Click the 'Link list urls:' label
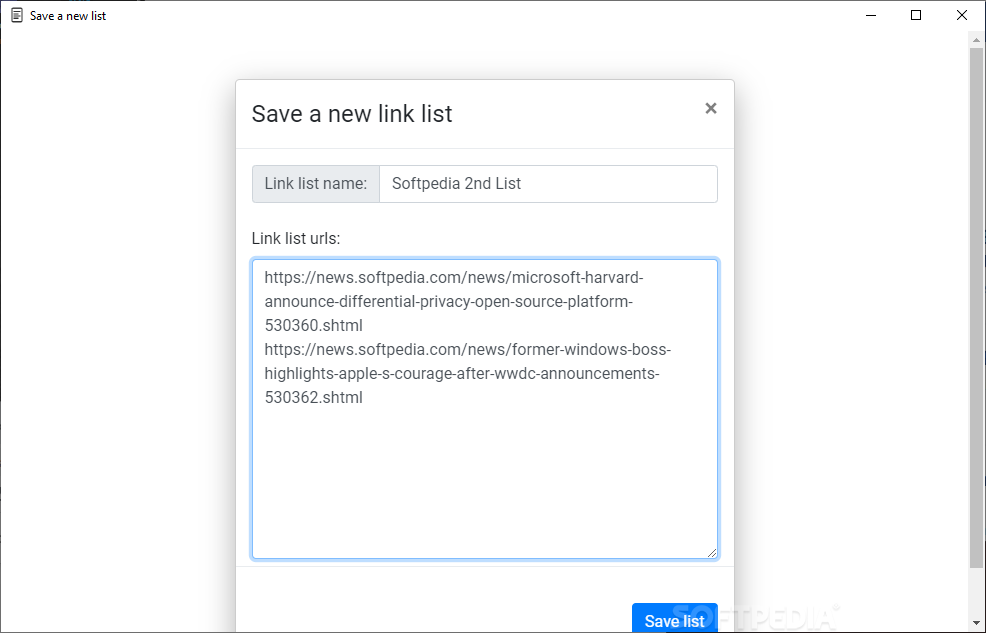This screenshot has width=986, height=644. point(296,238)
